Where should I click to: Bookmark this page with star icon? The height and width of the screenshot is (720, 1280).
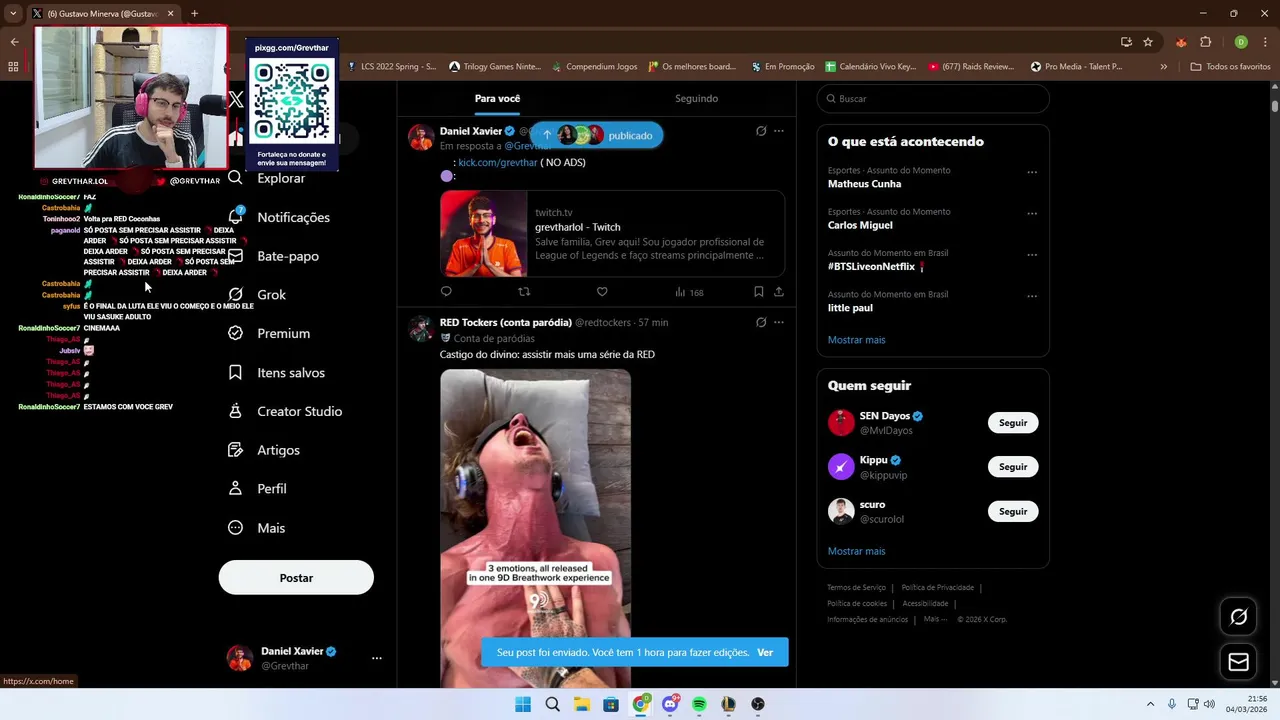[1148, 42]
